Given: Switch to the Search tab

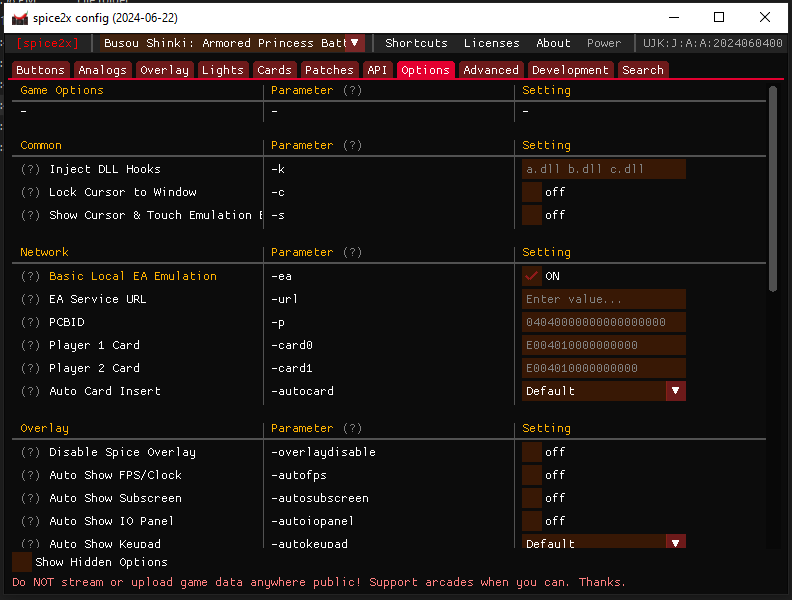Looking at the screenshot, I should coord(643,70).
